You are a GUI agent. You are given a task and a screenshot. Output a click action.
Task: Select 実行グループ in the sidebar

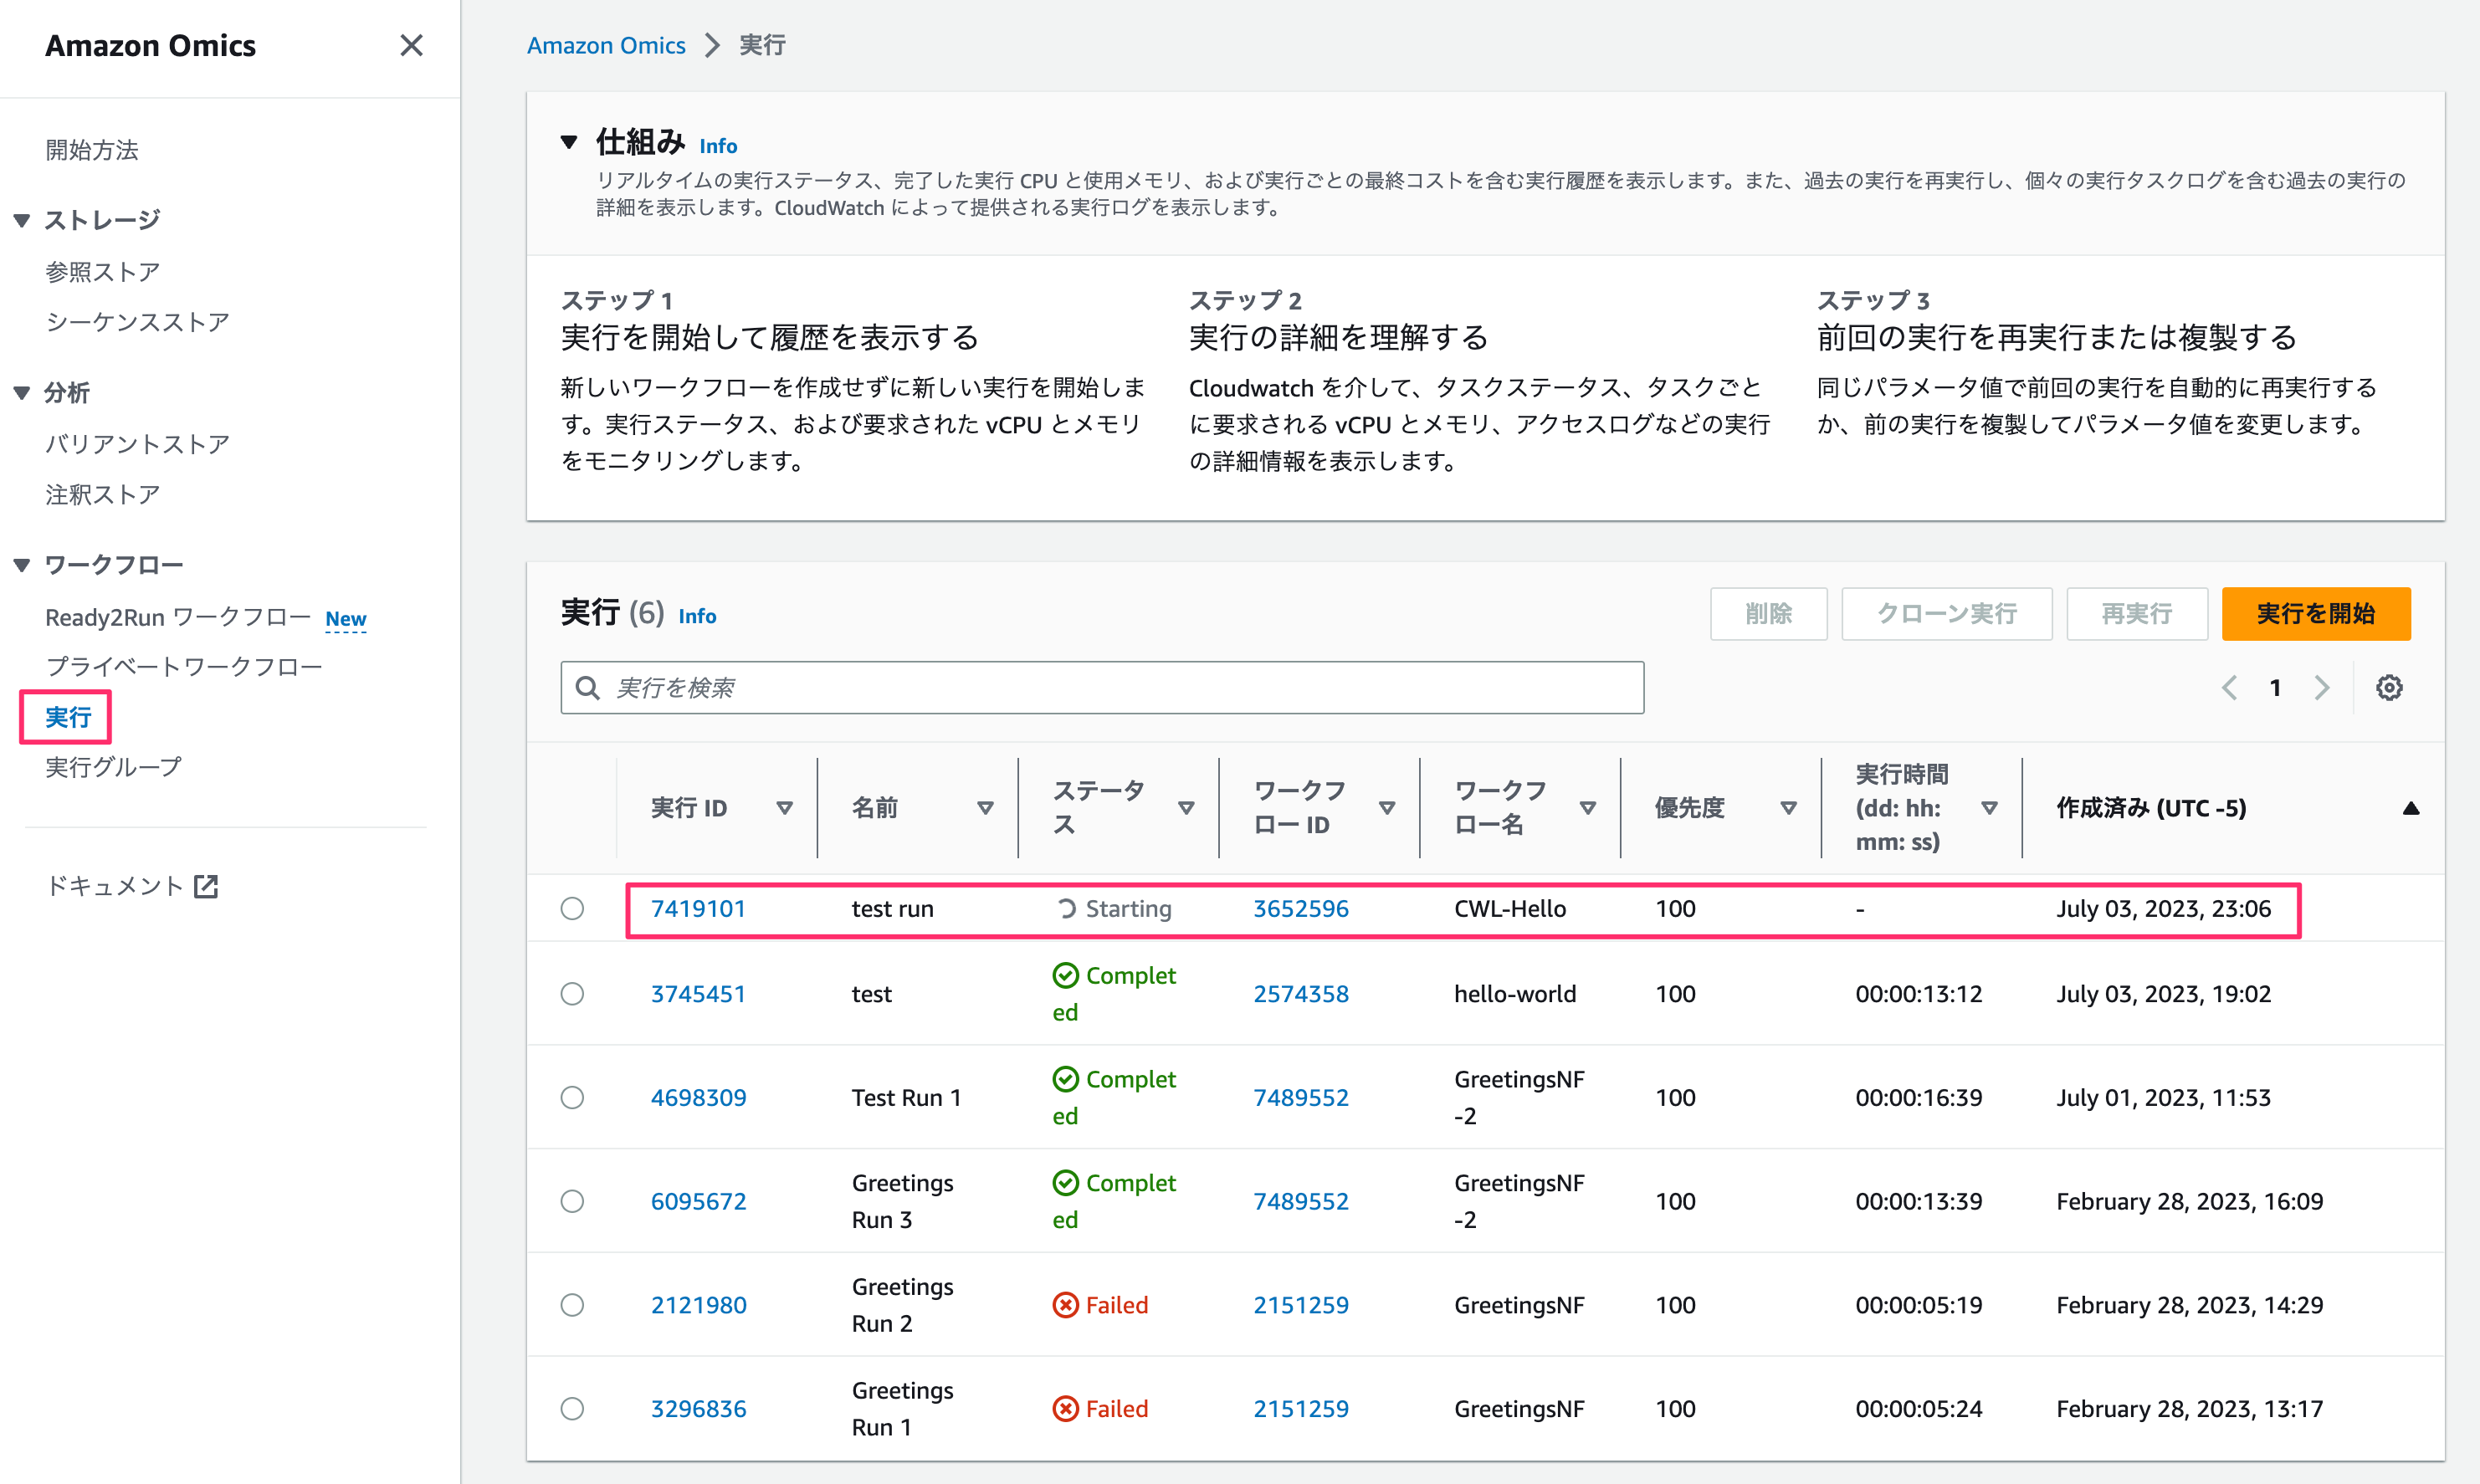pyautogui.click(x=112, y=766)
